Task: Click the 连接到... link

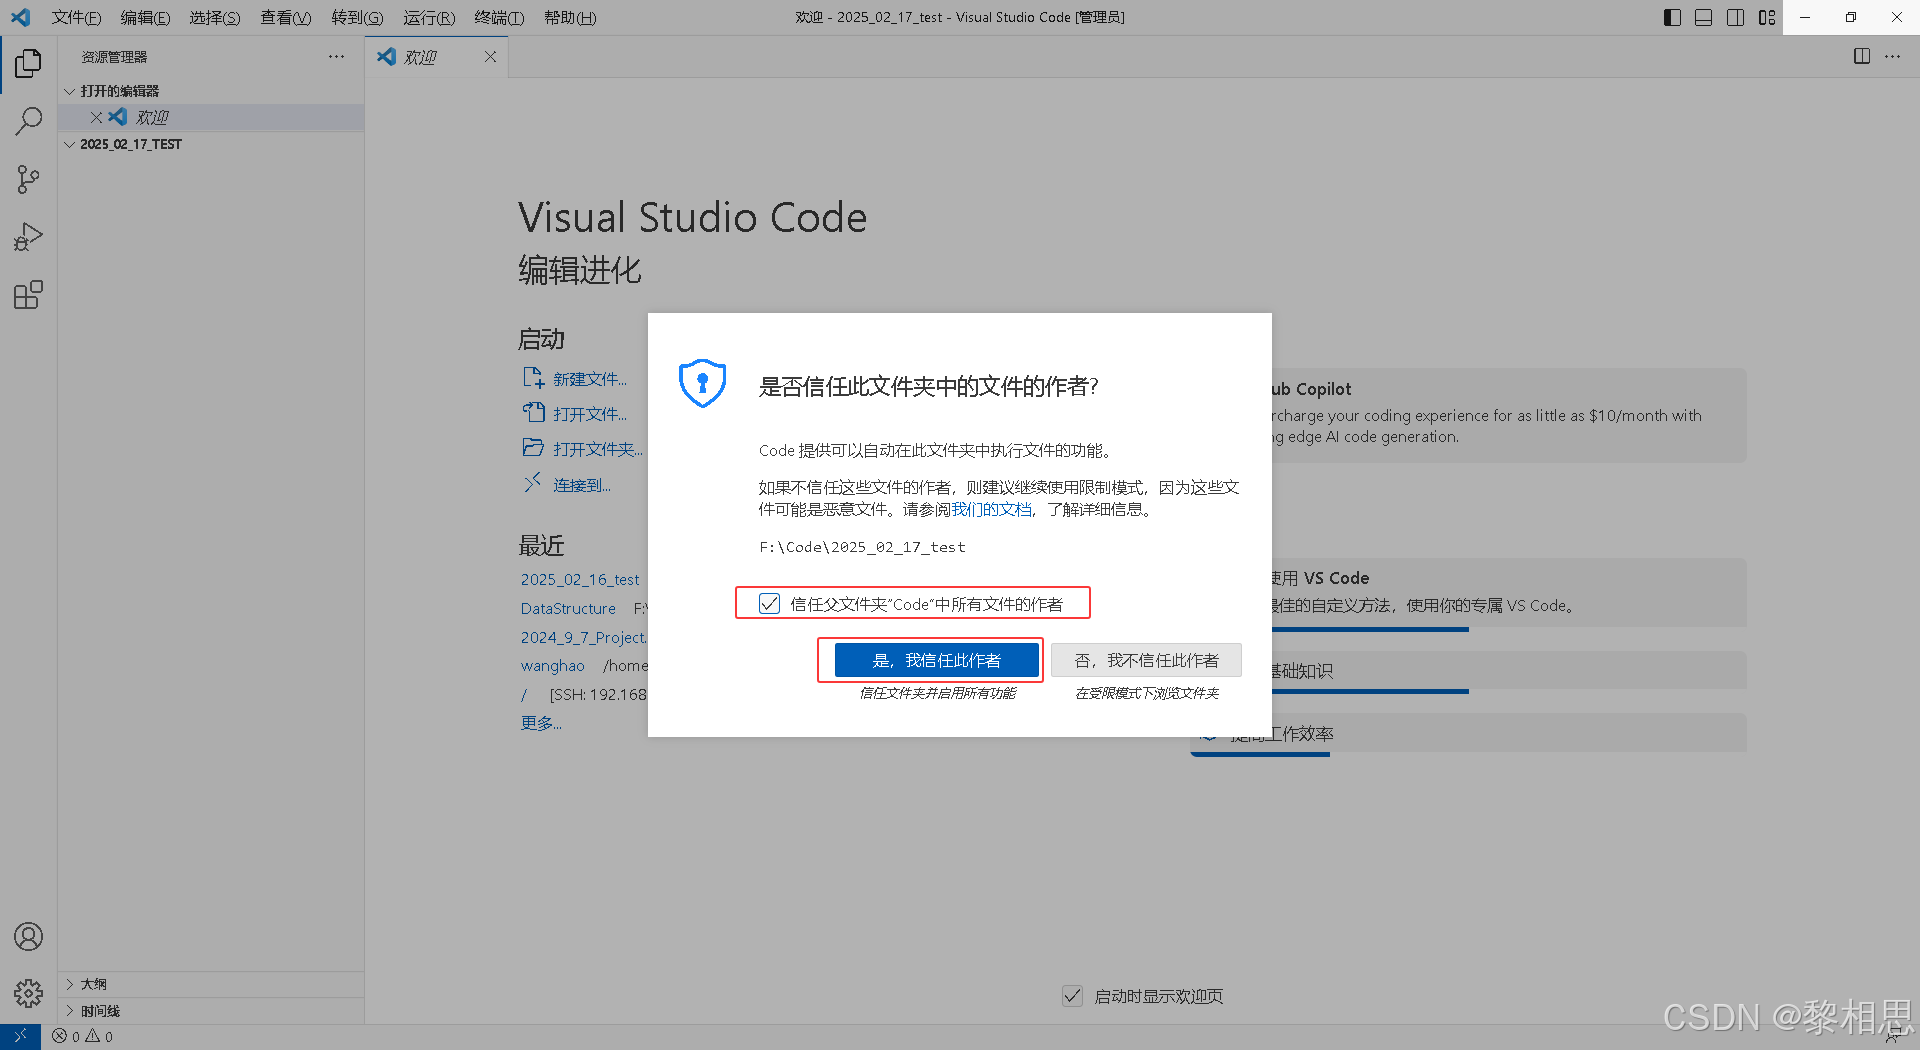Action: [x=582, y=485]
